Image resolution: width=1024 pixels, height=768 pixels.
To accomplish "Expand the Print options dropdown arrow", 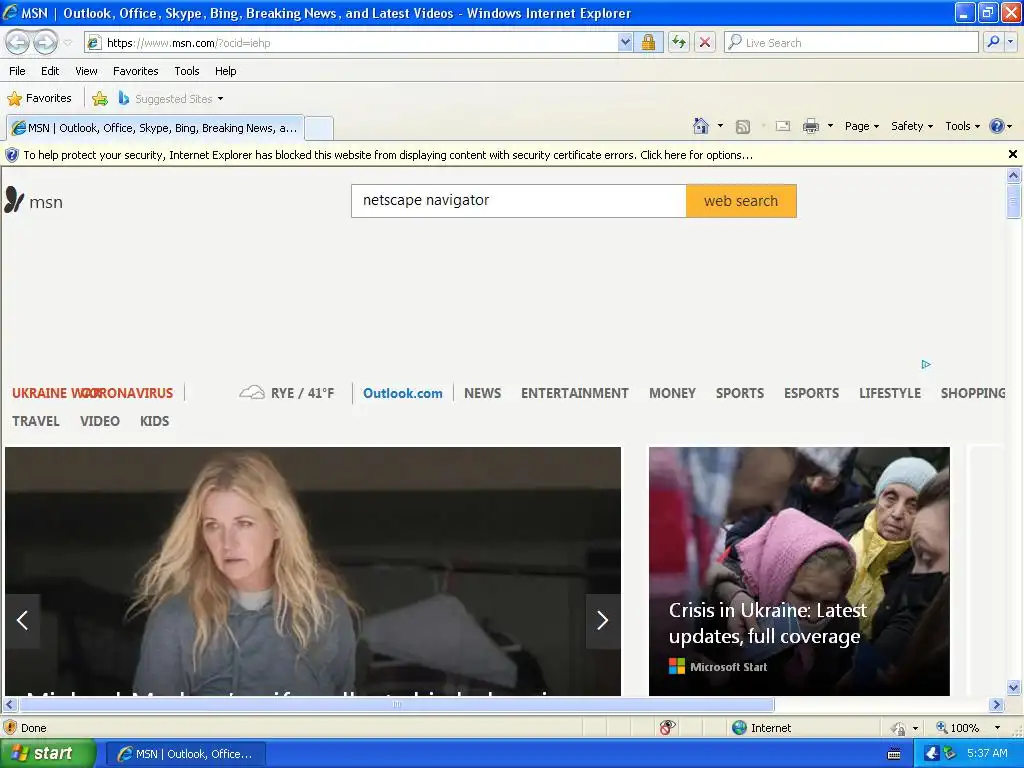I will (x=830, y=126).
